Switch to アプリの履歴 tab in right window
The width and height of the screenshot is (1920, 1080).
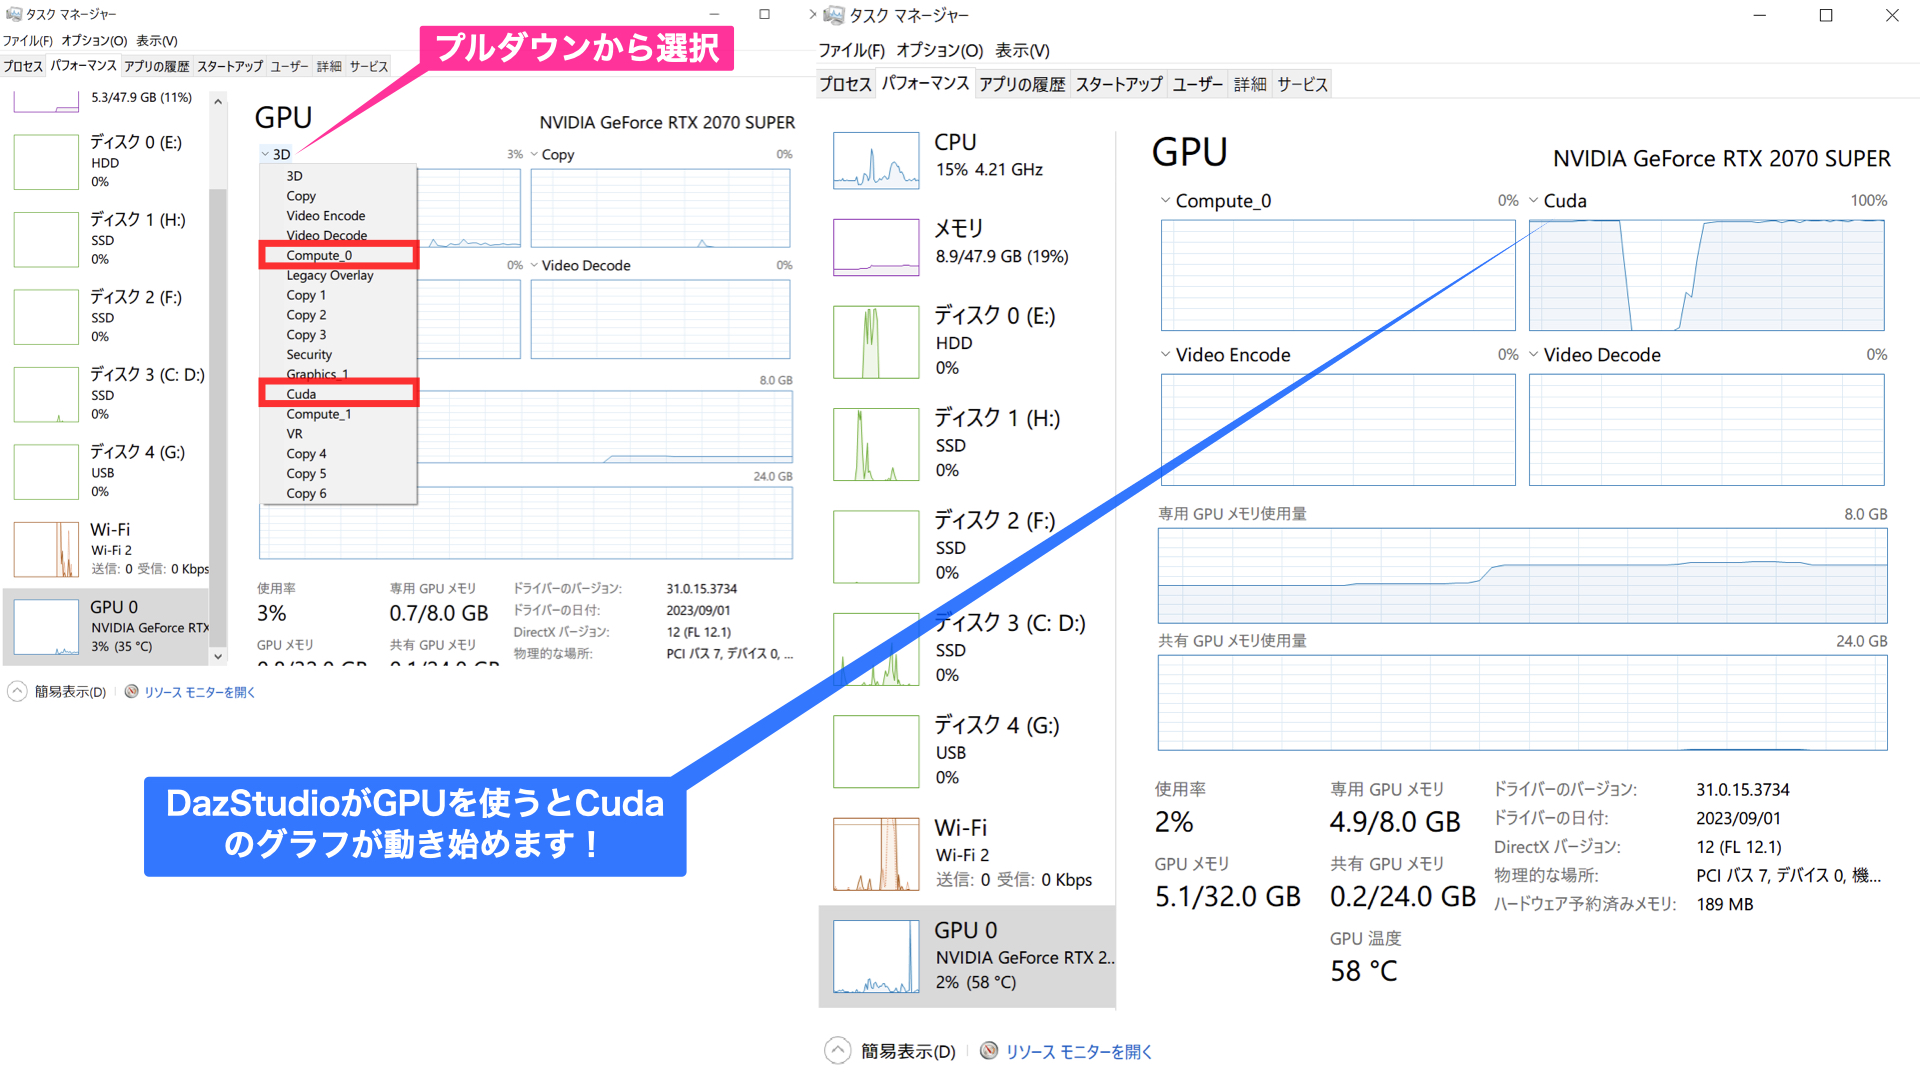click(1022, 84)
